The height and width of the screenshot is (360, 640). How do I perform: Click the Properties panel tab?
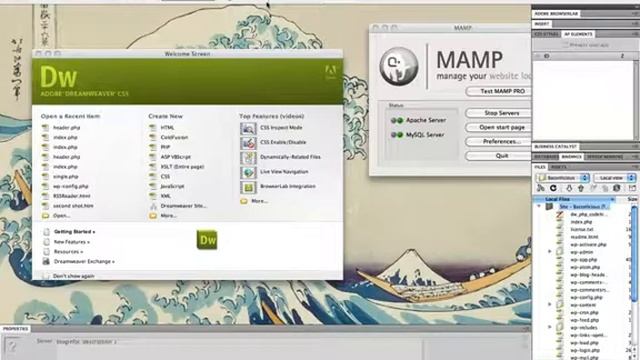pos(16,329)
